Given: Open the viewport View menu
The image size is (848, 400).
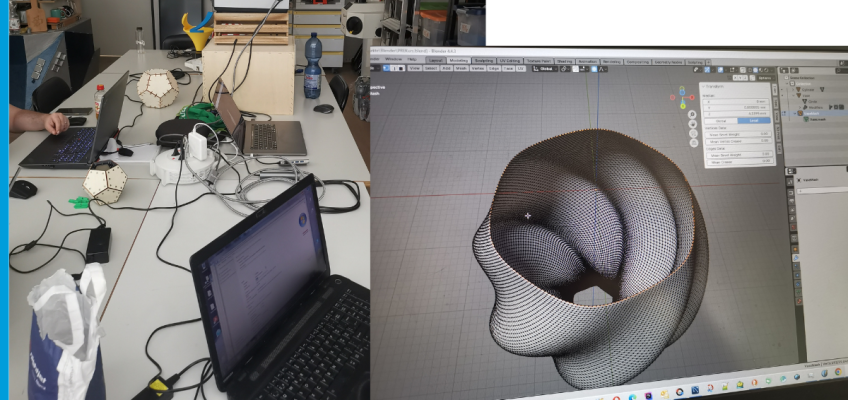Looking at the screenshot, I should pyautogui.click(x=415, y=69).
